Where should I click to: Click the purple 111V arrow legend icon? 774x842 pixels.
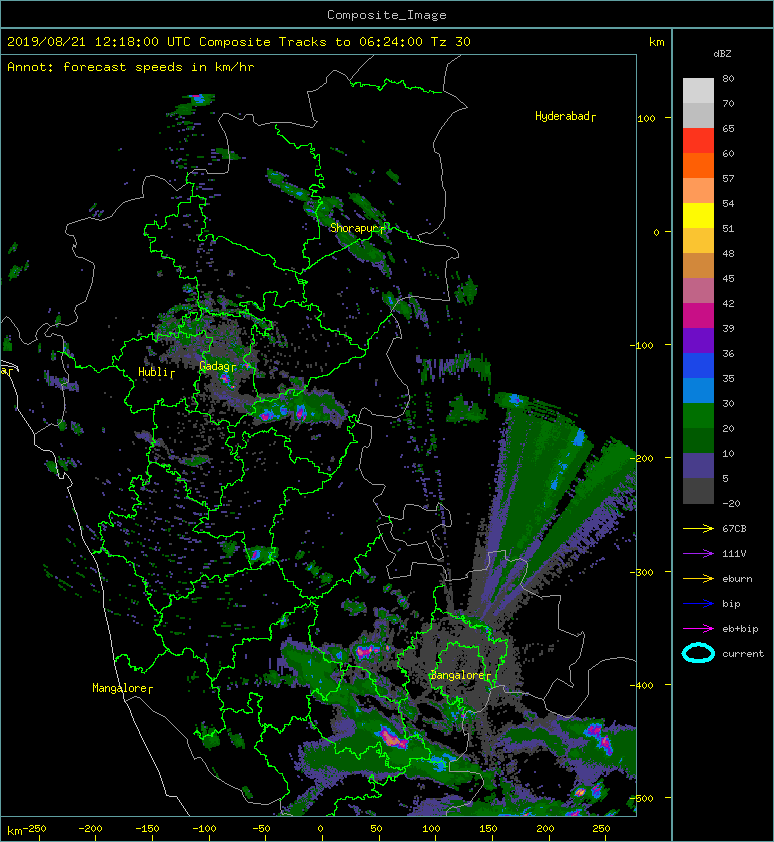click(698, 554)
